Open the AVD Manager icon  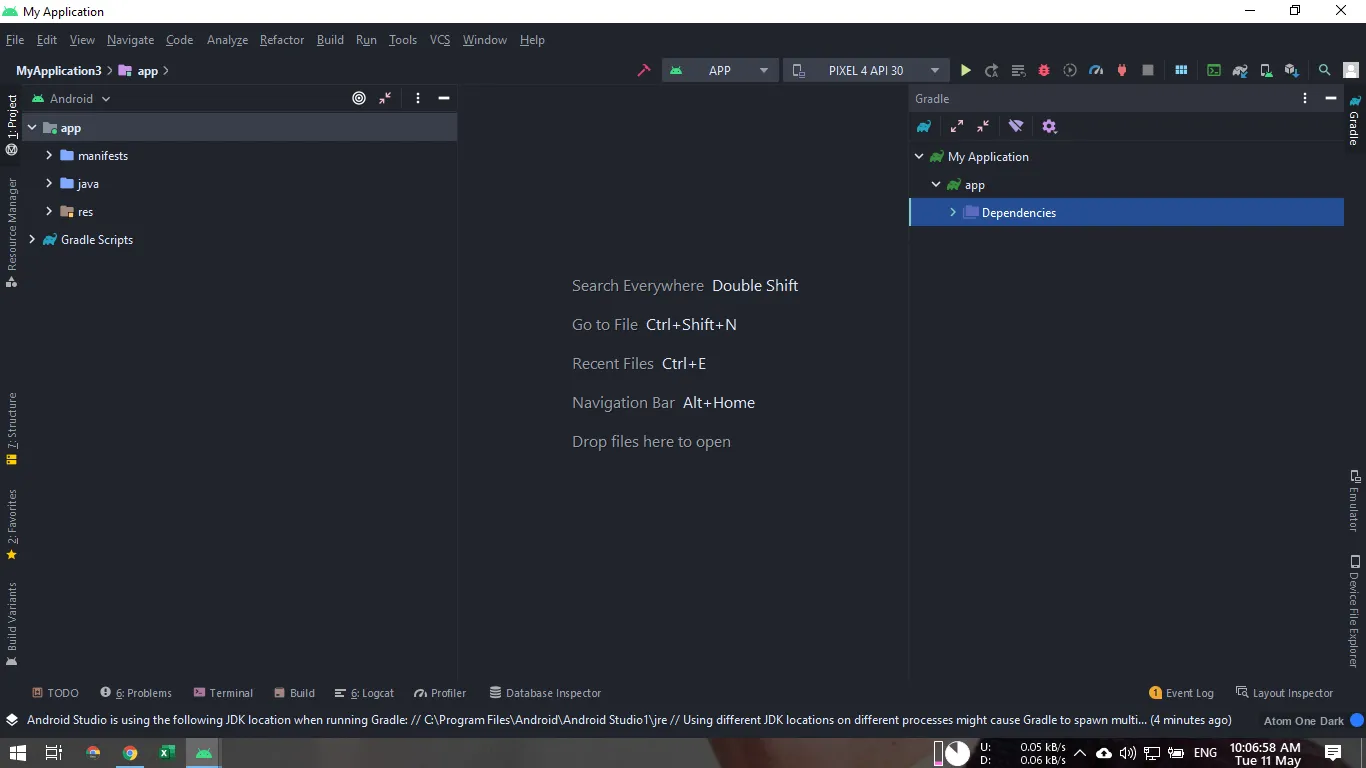(x=1266, y=70)
